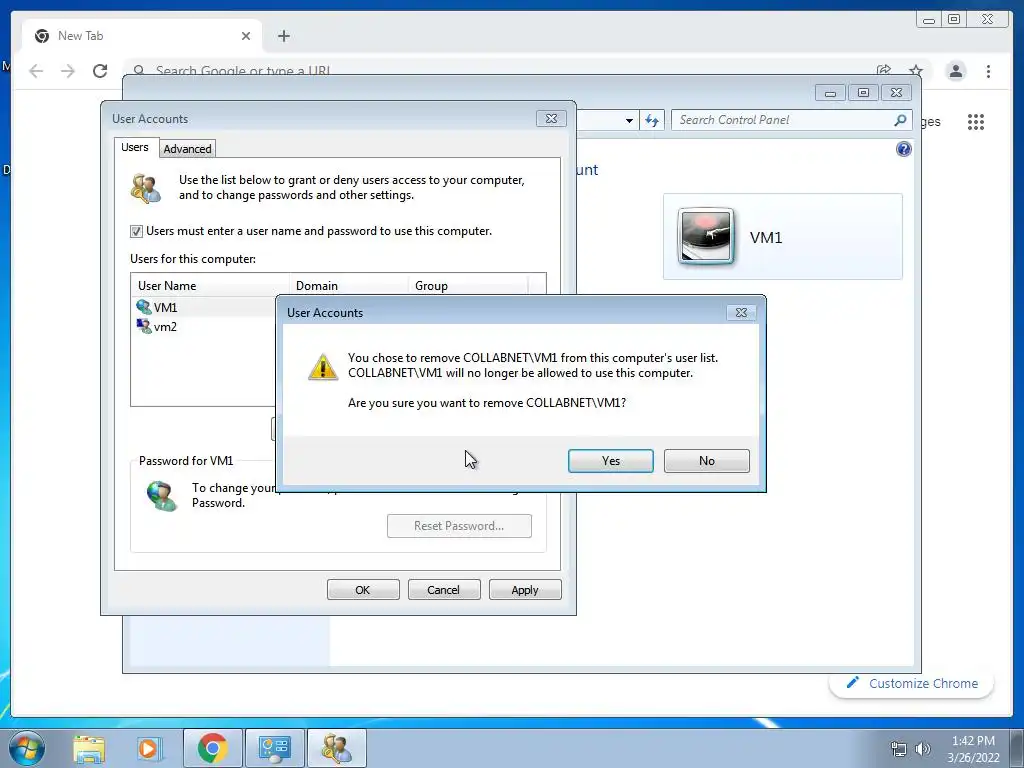Click the Control Panel refresh arrows button
Image resolution: width=1024 pixels, height=768 pixels.
click(x=652, y=120)
